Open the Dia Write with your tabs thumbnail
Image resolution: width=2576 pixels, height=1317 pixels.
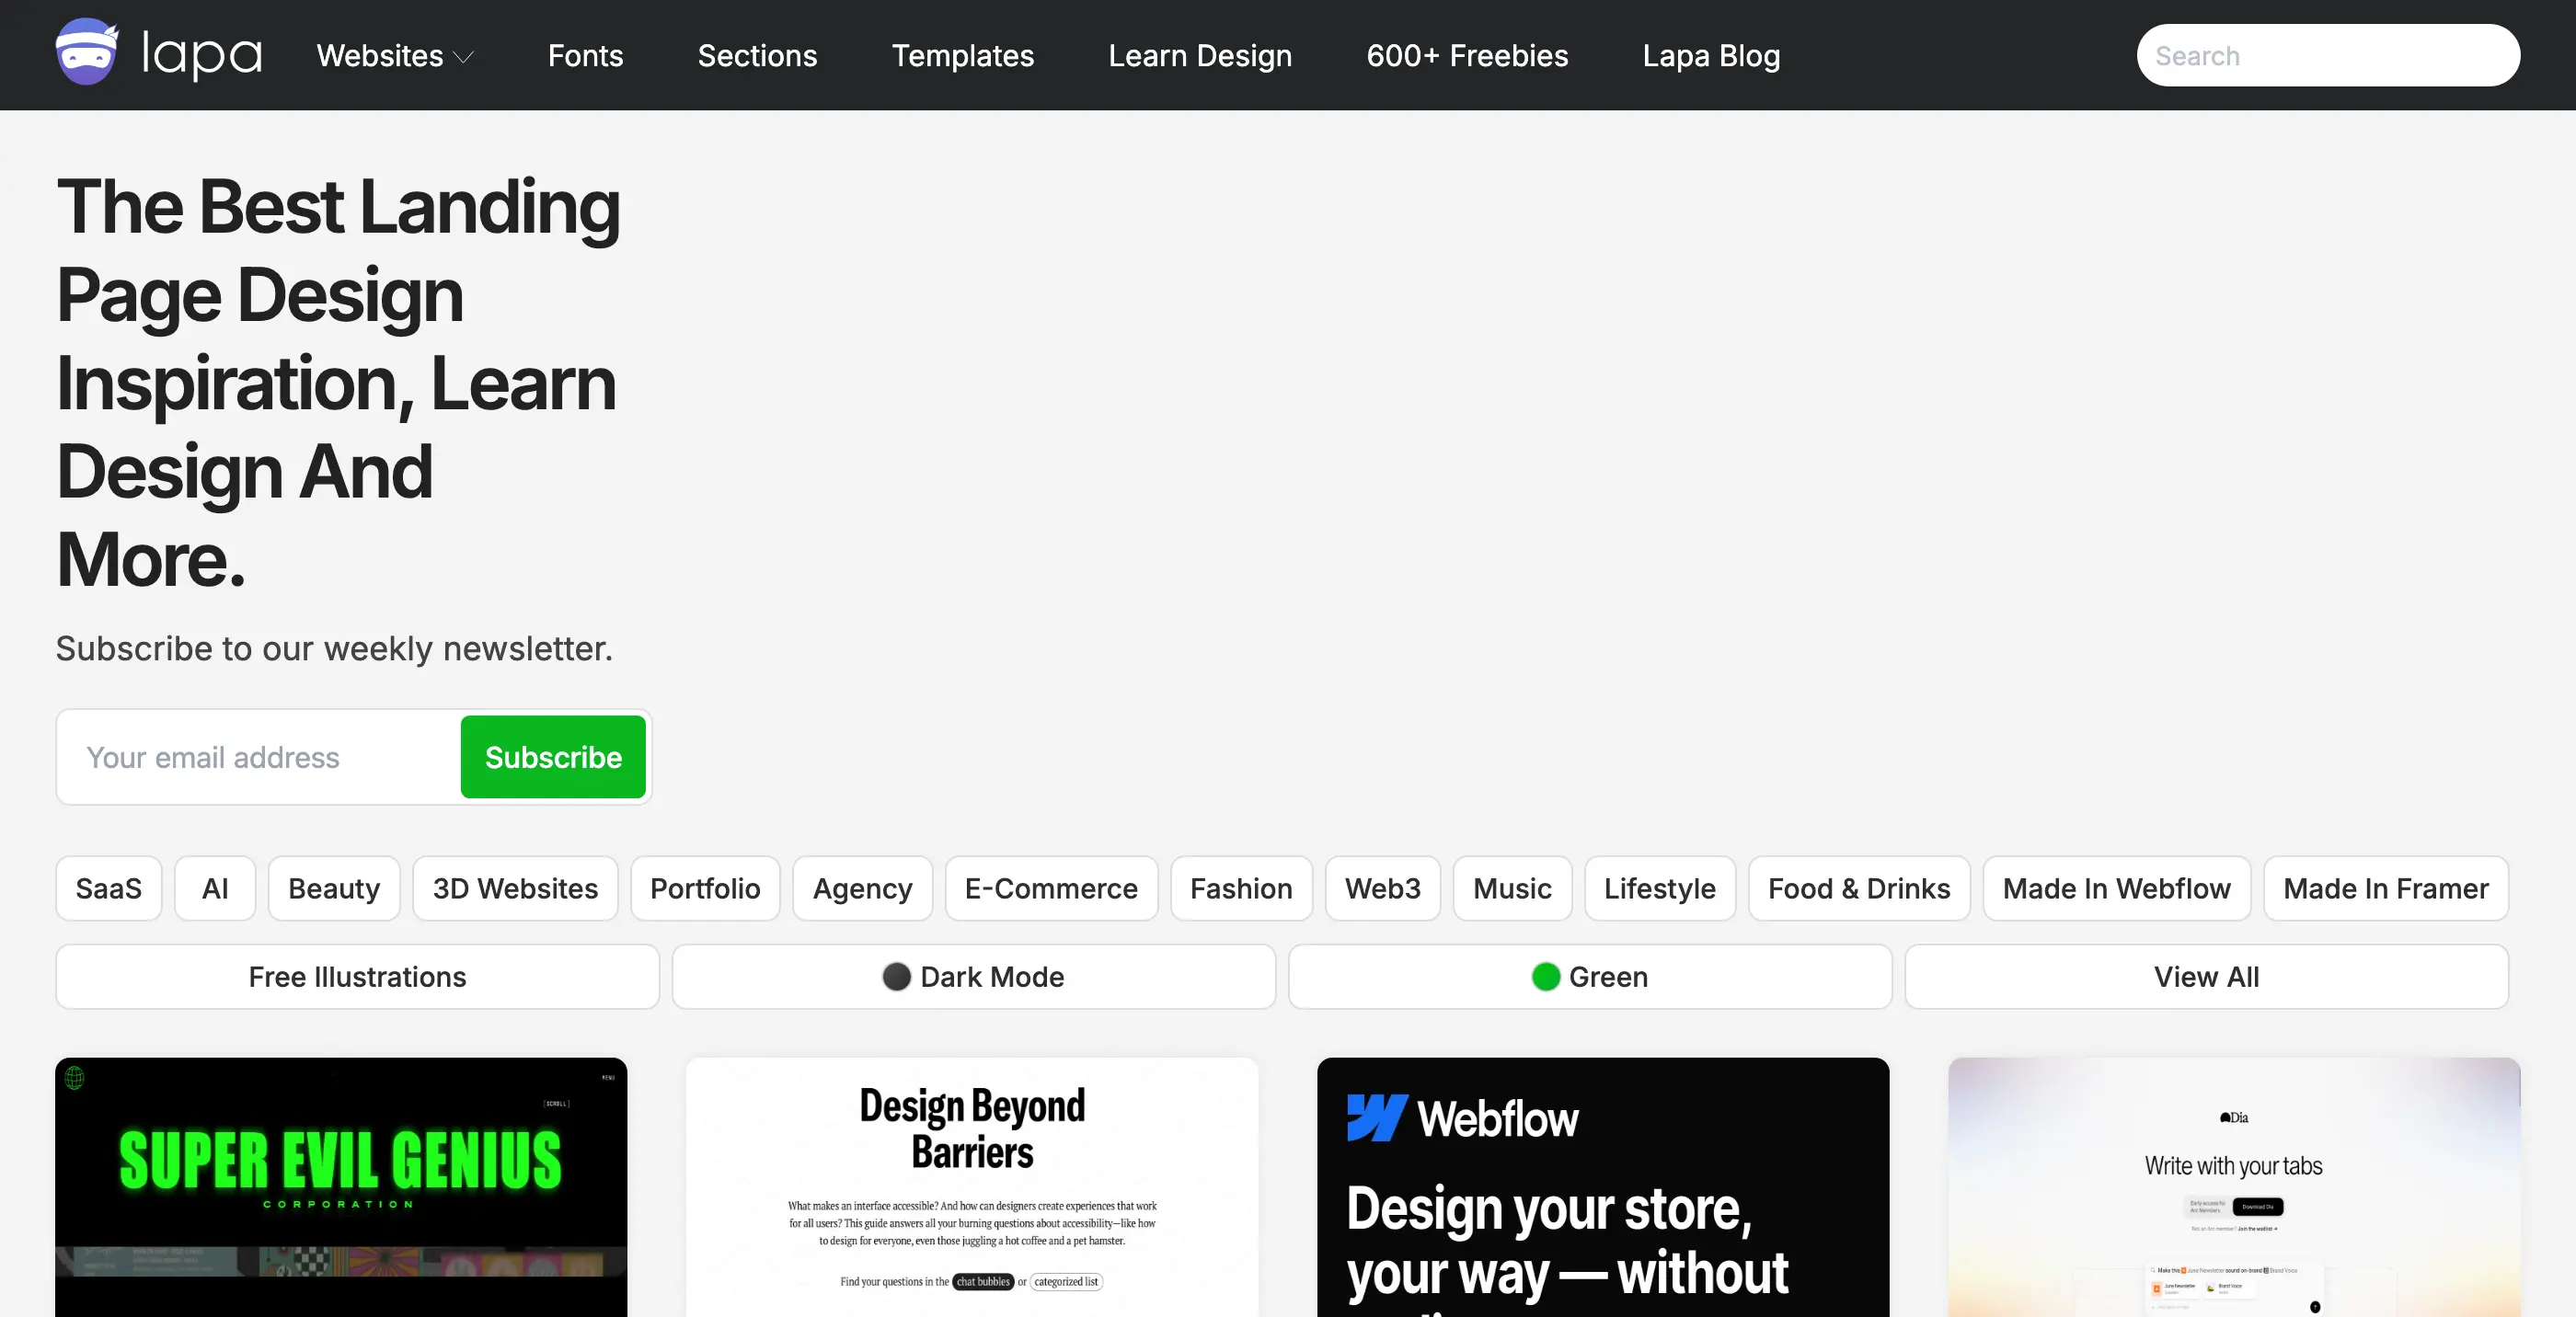click(x=2234, y=1187)
